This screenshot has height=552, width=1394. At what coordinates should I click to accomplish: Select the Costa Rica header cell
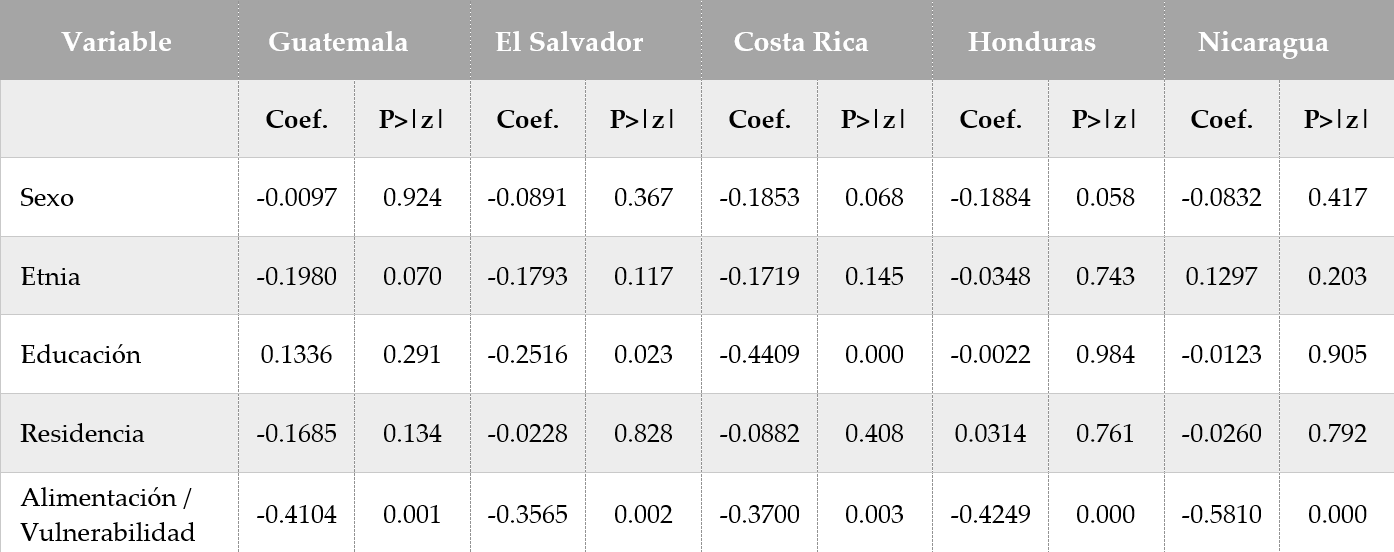[800, 42]
